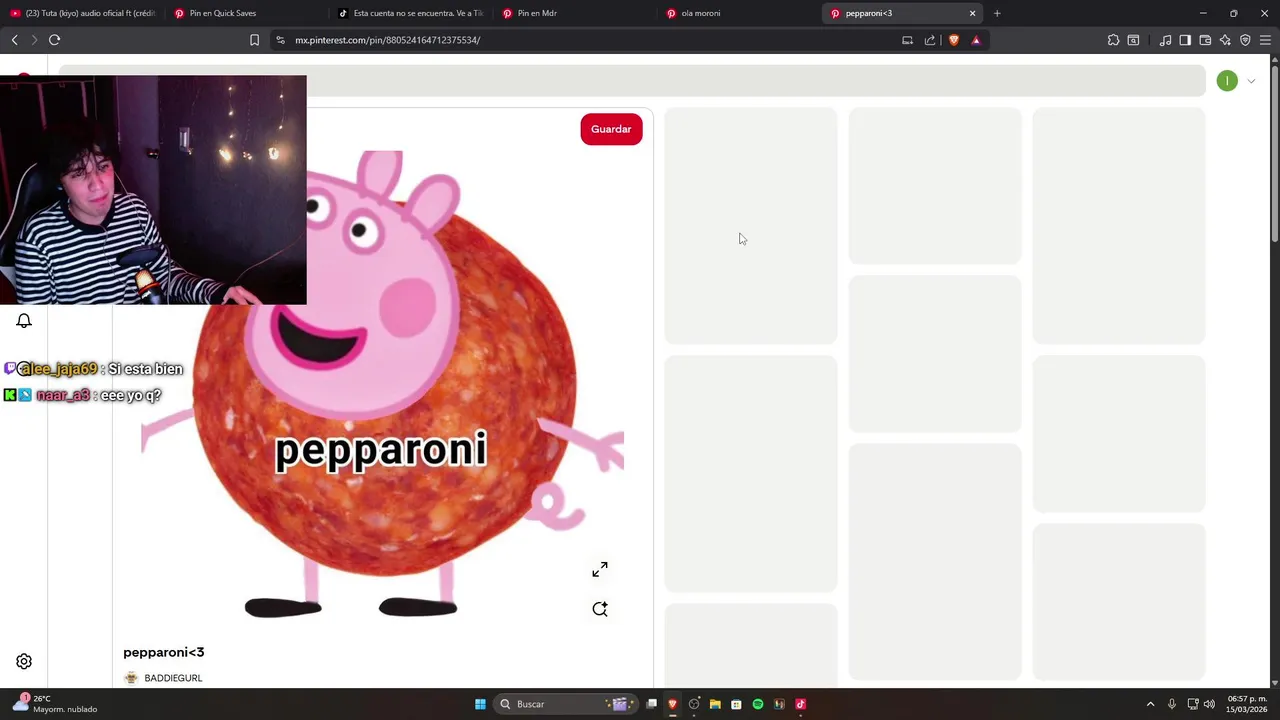Open the Brave Wallet icon
This screenshot has height=720, width=1280.
pyautogui.click(x=1205, y=40)
